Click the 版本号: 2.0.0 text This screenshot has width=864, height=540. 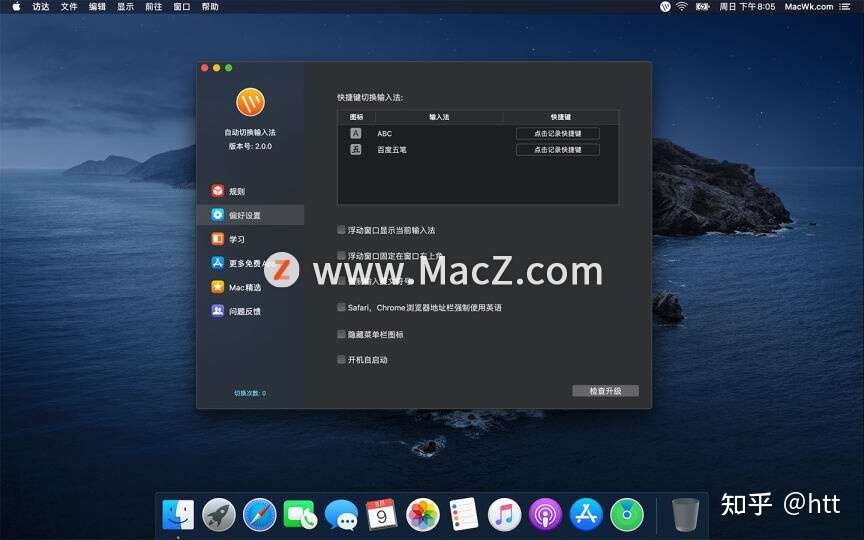coord(250,146)
